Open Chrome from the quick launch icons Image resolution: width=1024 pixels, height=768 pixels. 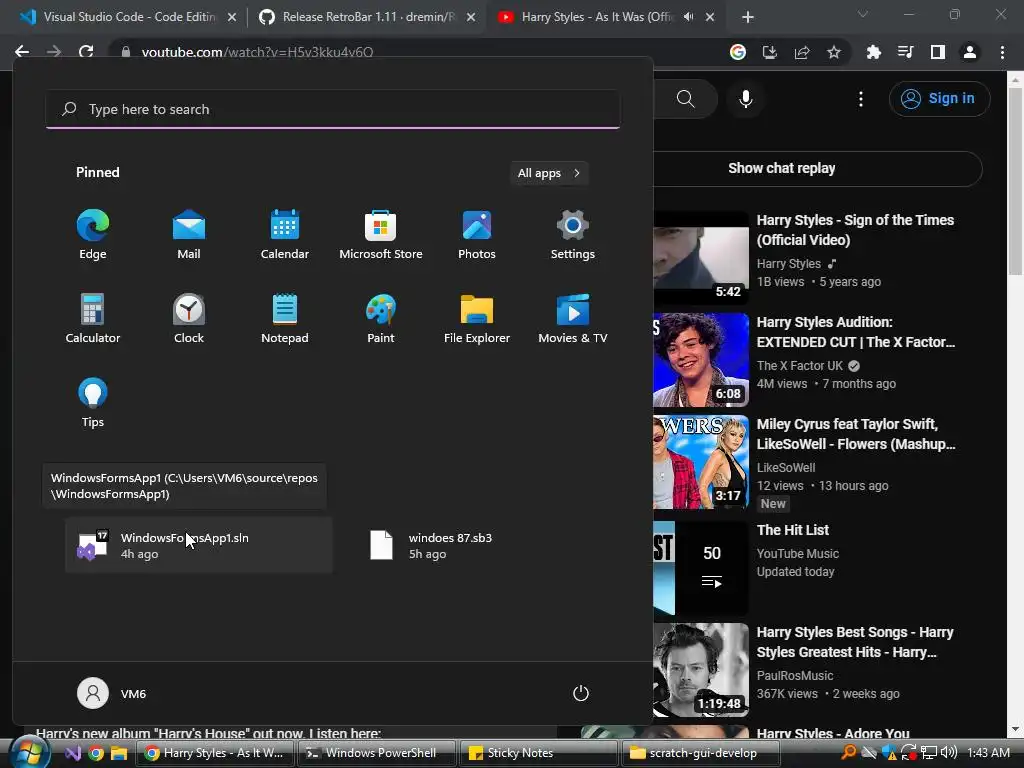pyautogui.click(x=96, y=754)
